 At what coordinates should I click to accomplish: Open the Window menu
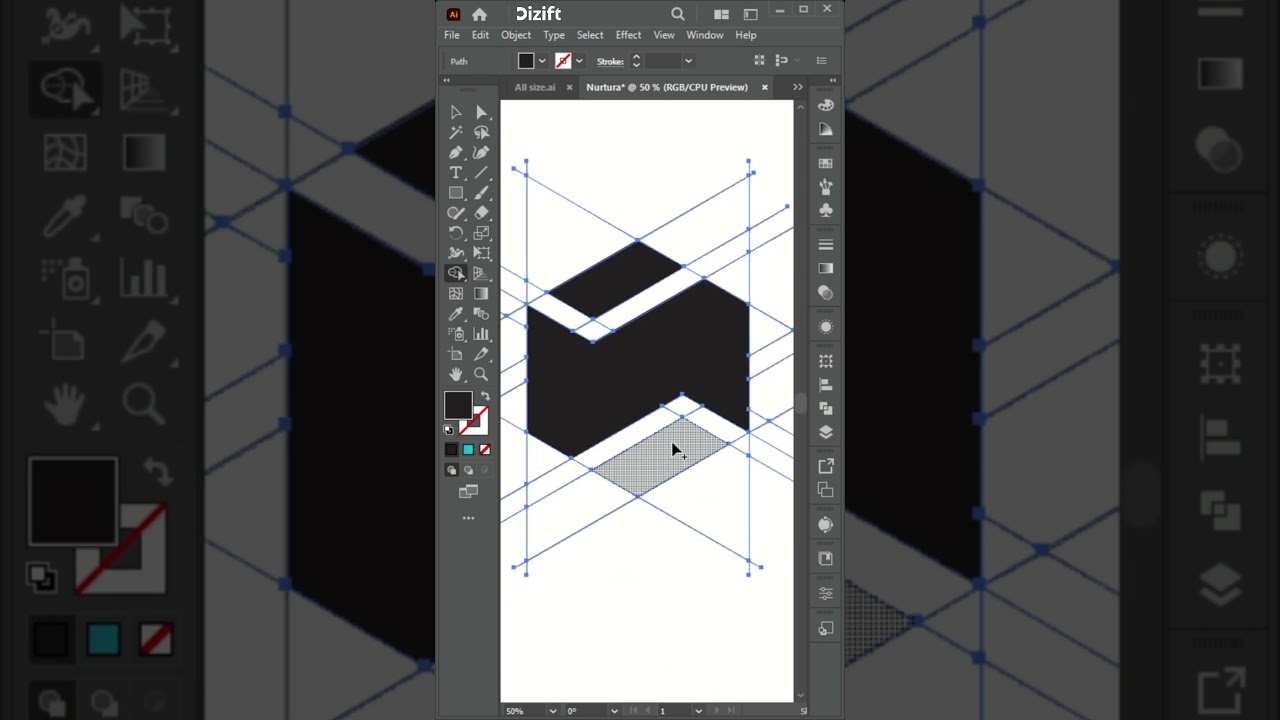click(705, 35)
